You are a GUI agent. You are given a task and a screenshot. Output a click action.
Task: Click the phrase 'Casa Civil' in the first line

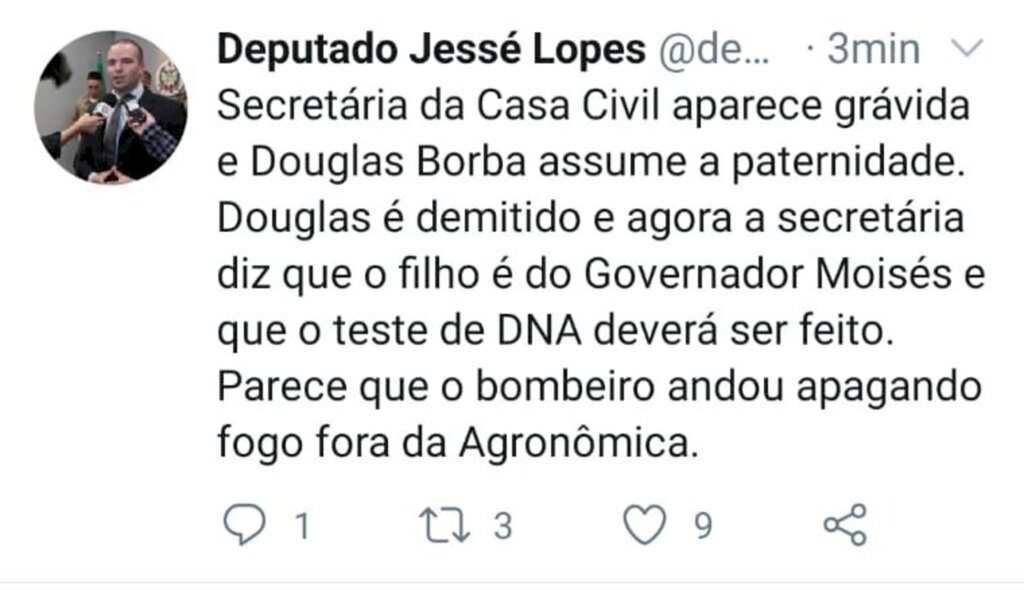click(x=568, y=105)
